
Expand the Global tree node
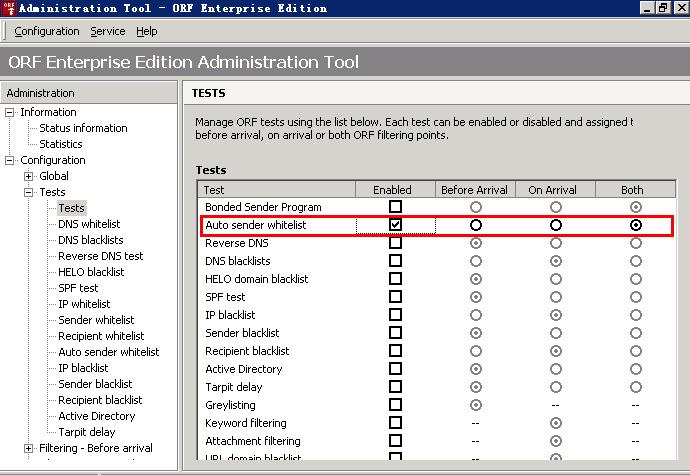click(29, 176)
